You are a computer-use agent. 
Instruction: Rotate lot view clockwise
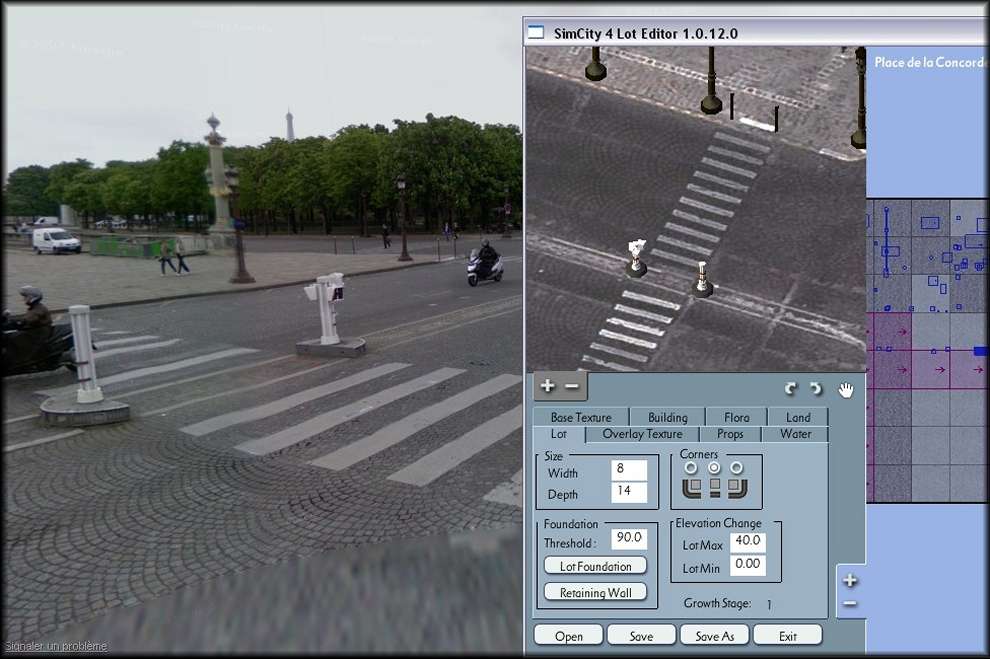[791, 388]
